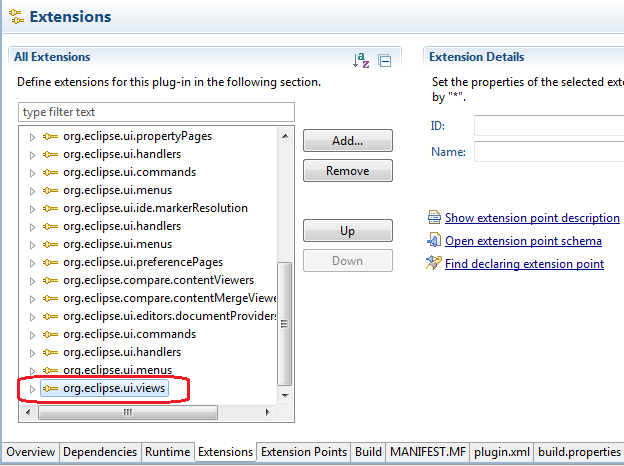Image resolution: width=624 pixels, height=466 pixels.
Task: Expand the org.eclipse.ui.views tree node
Action: 31,388
